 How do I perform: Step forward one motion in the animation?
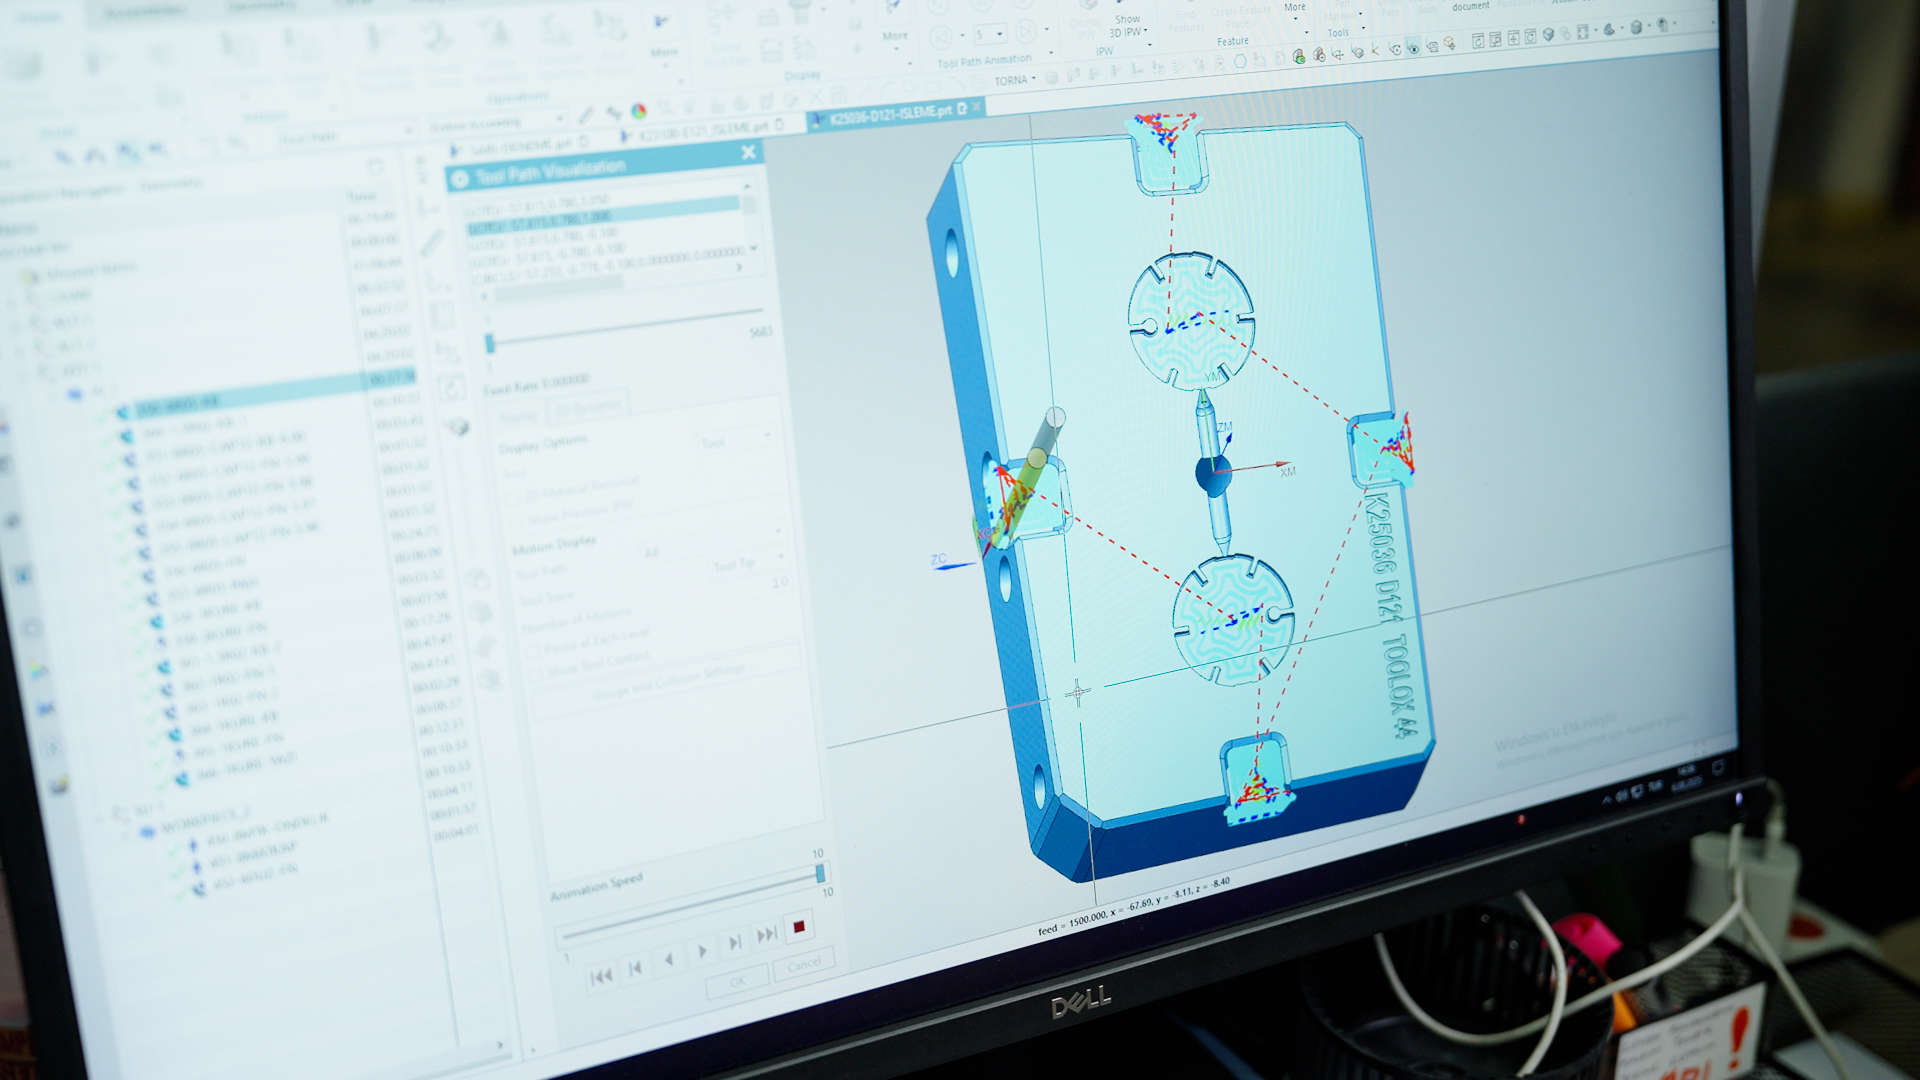coord(735,942)
